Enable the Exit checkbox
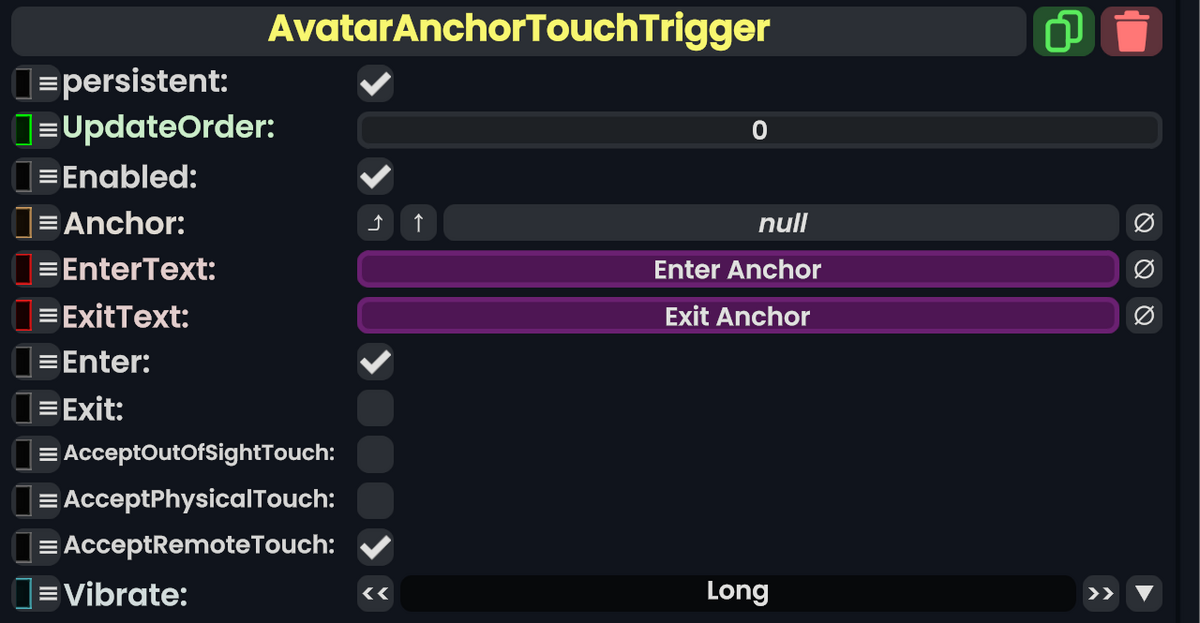Screen dimensions: 1200x623 point(375,407)
